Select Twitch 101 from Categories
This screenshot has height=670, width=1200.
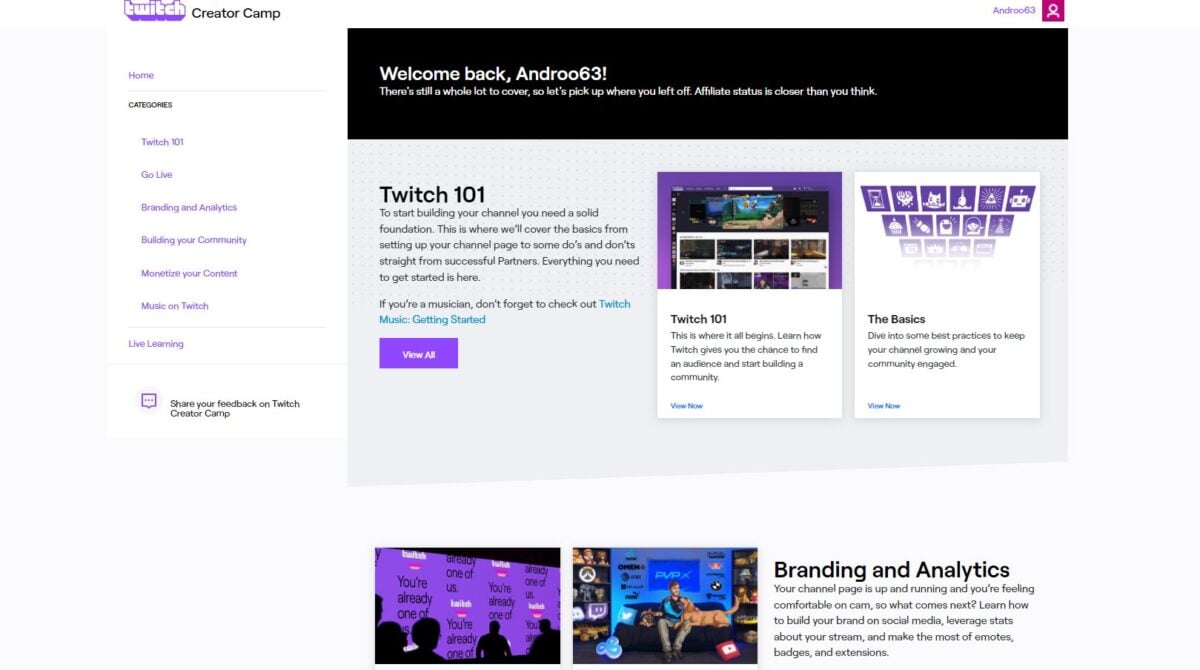point(161,141)
